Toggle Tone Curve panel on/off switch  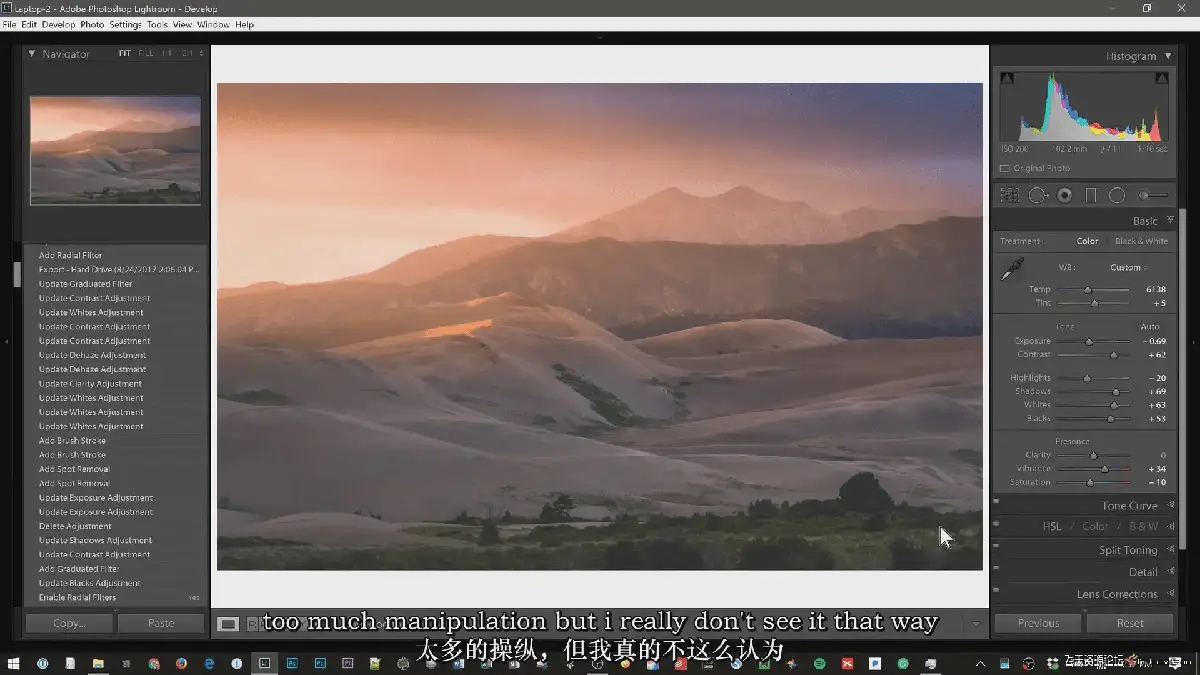[x=996, y=503]
